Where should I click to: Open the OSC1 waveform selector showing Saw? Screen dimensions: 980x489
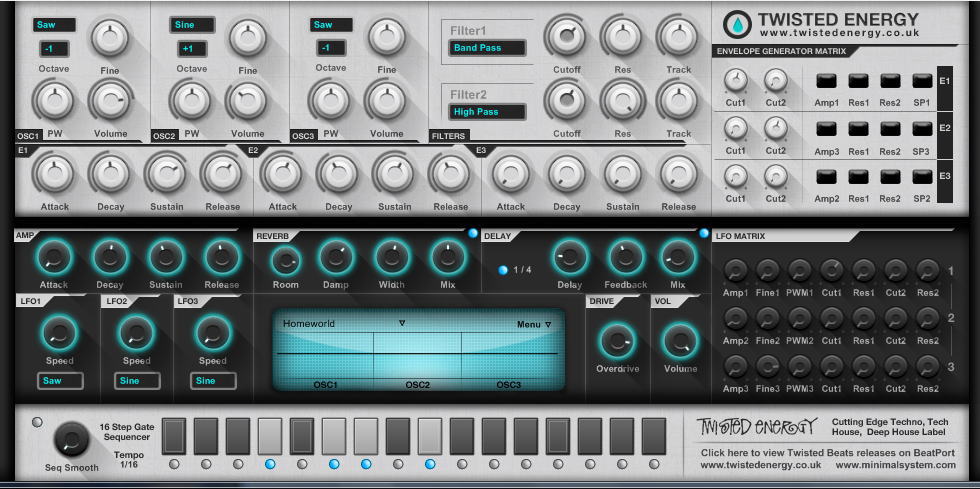[54, 25]
